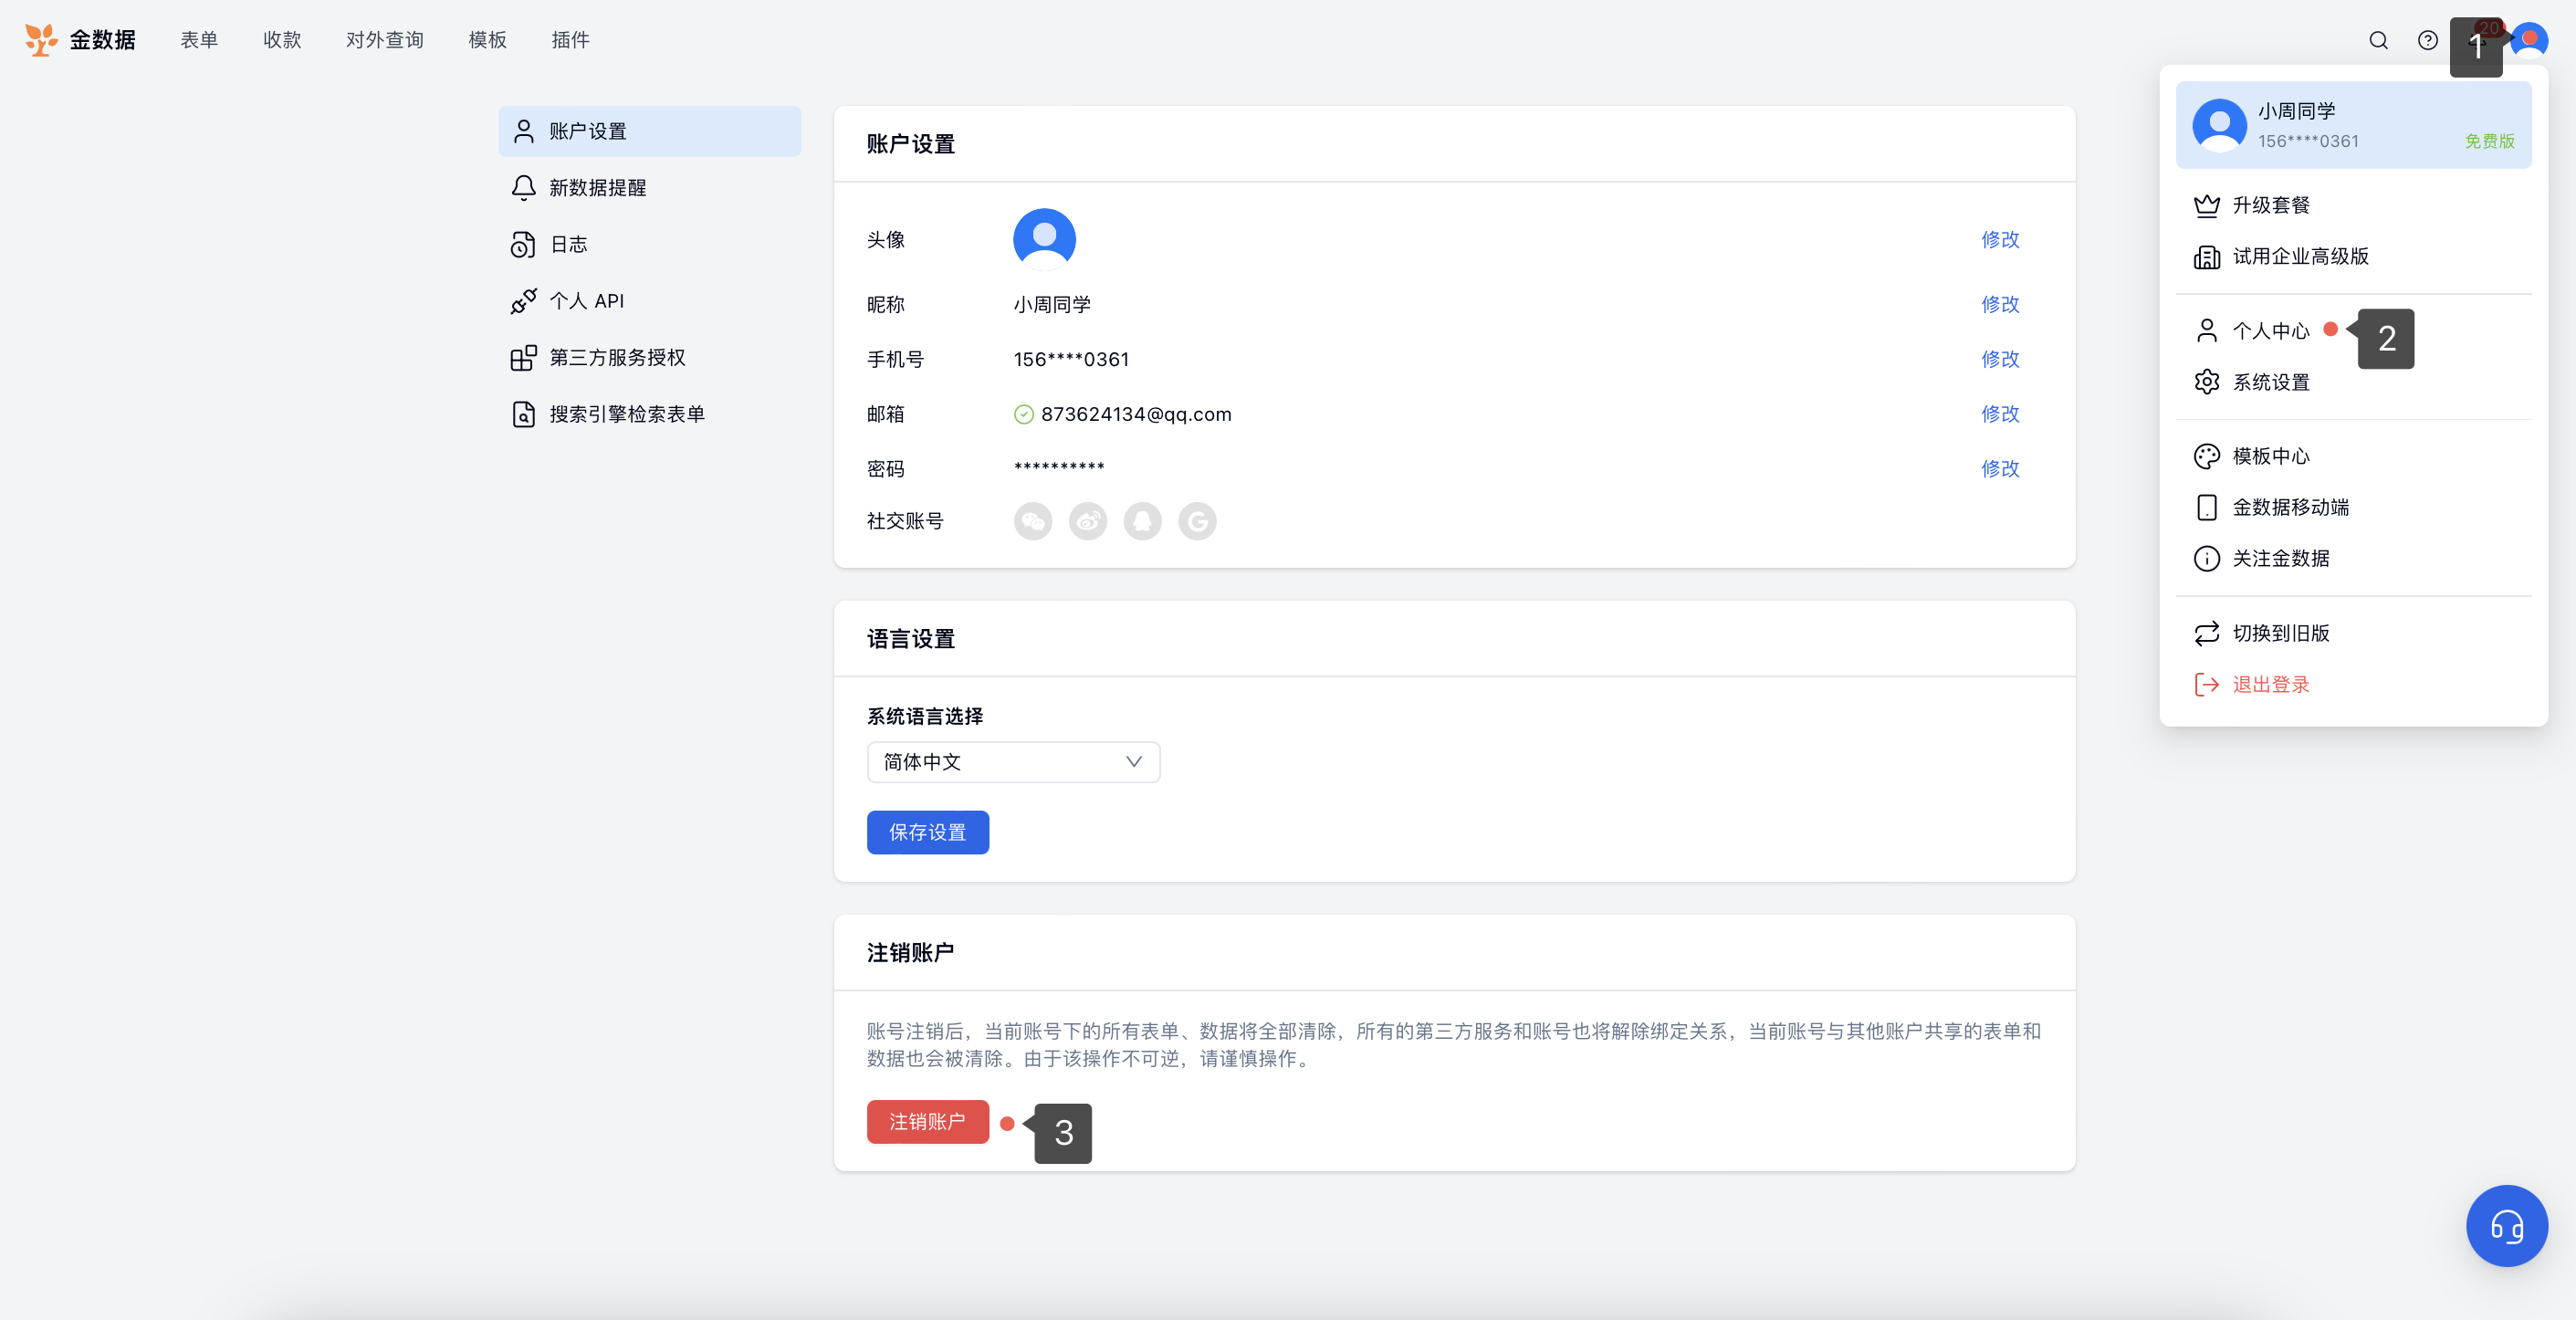Click 修改 for the 邮箱 row
Image resolution: width=2576 pixels, height=1320 pixels.
tap(2000, 414)
